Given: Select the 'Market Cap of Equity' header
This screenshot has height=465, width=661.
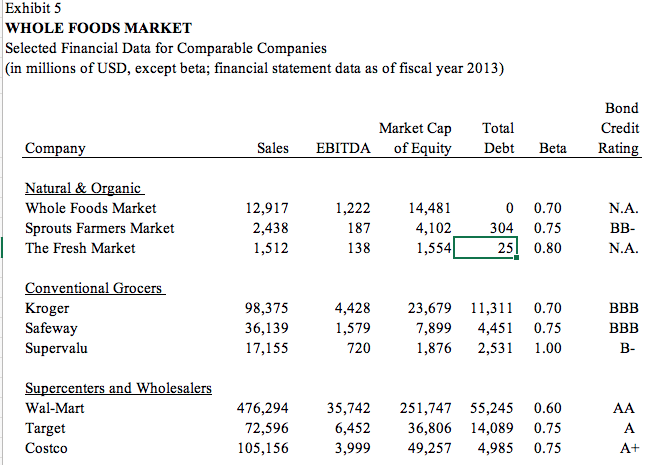Looking at the screenshot, I should (415, 138).
